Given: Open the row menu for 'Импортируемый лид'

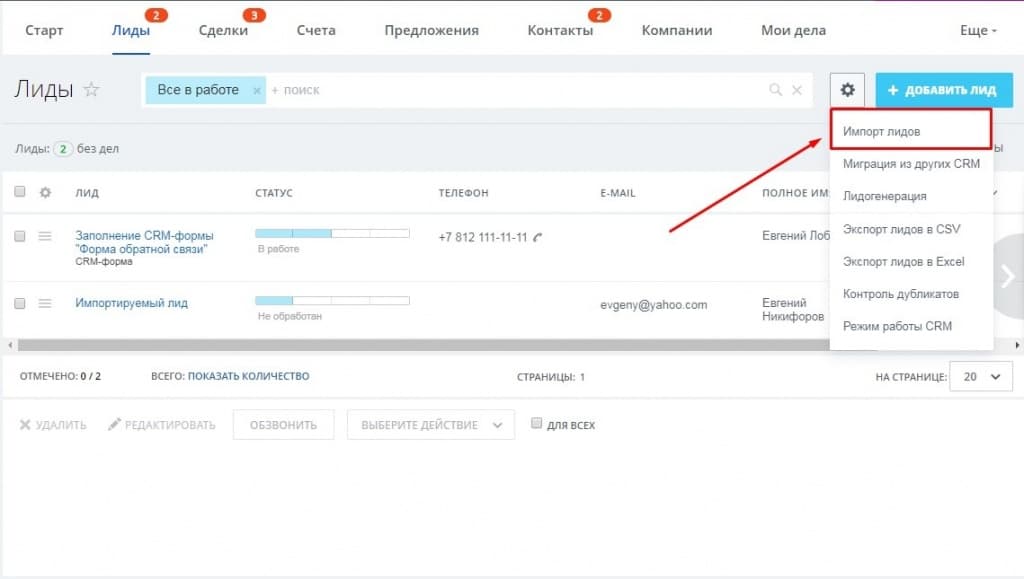Looking at the screenshot, I should pyautogui.click(x=45, y=303).
